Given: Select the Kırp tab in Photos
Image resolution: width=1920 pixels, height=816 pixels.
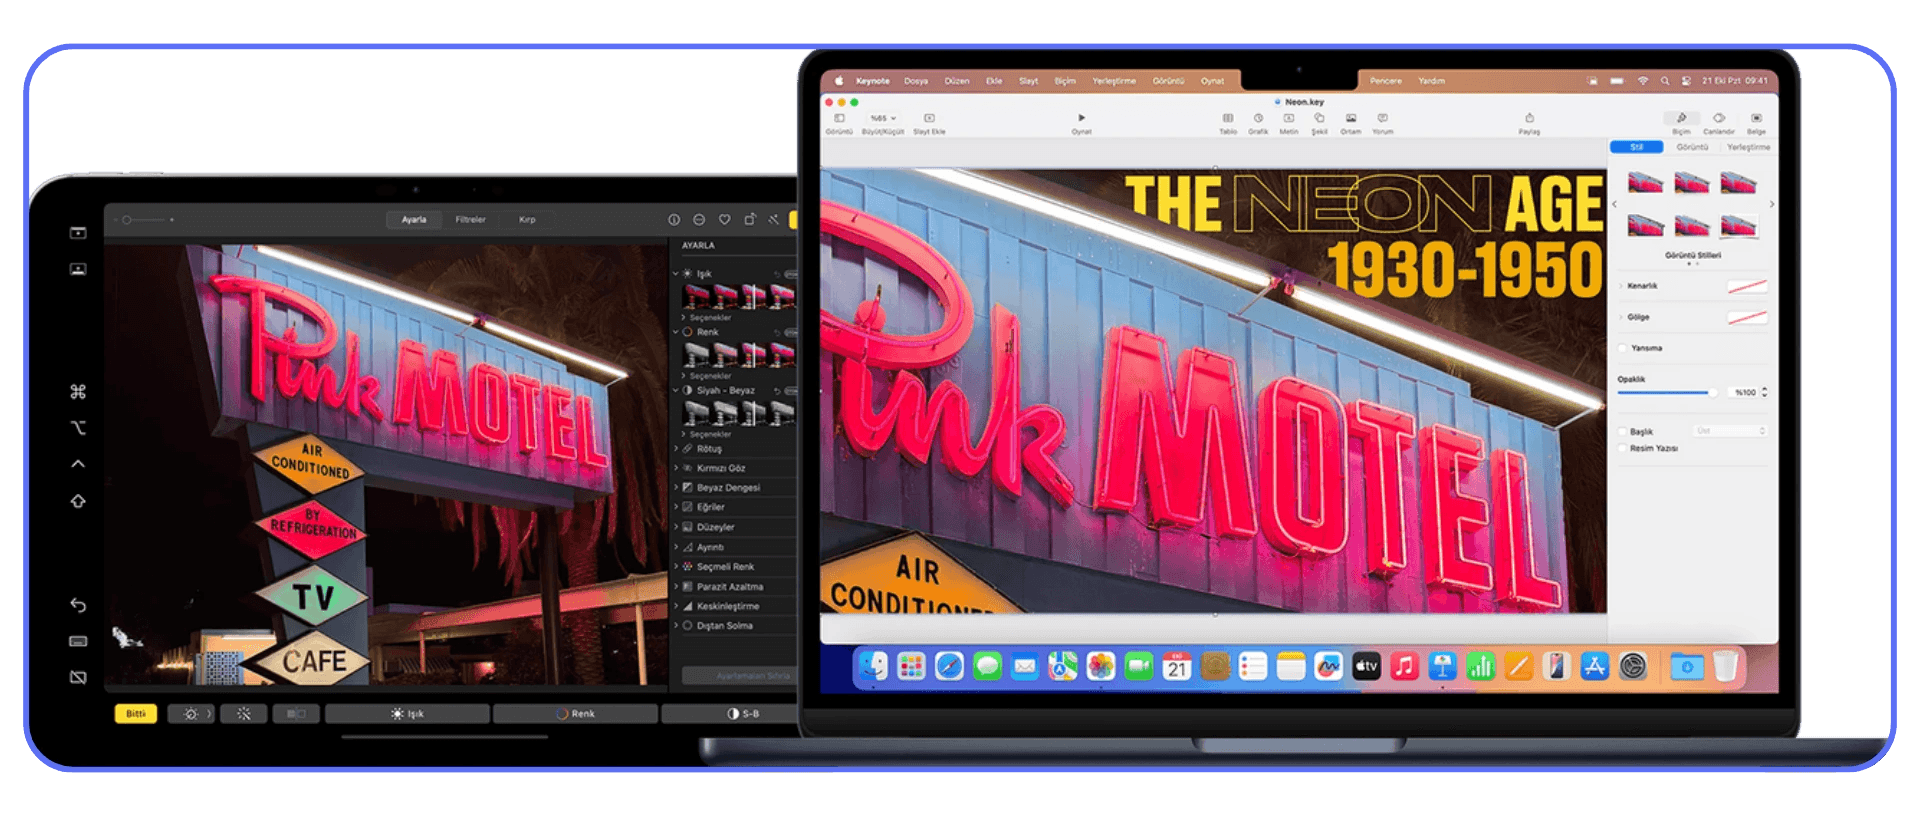Looking at the screenshot, I should click(x=527, y=219).
